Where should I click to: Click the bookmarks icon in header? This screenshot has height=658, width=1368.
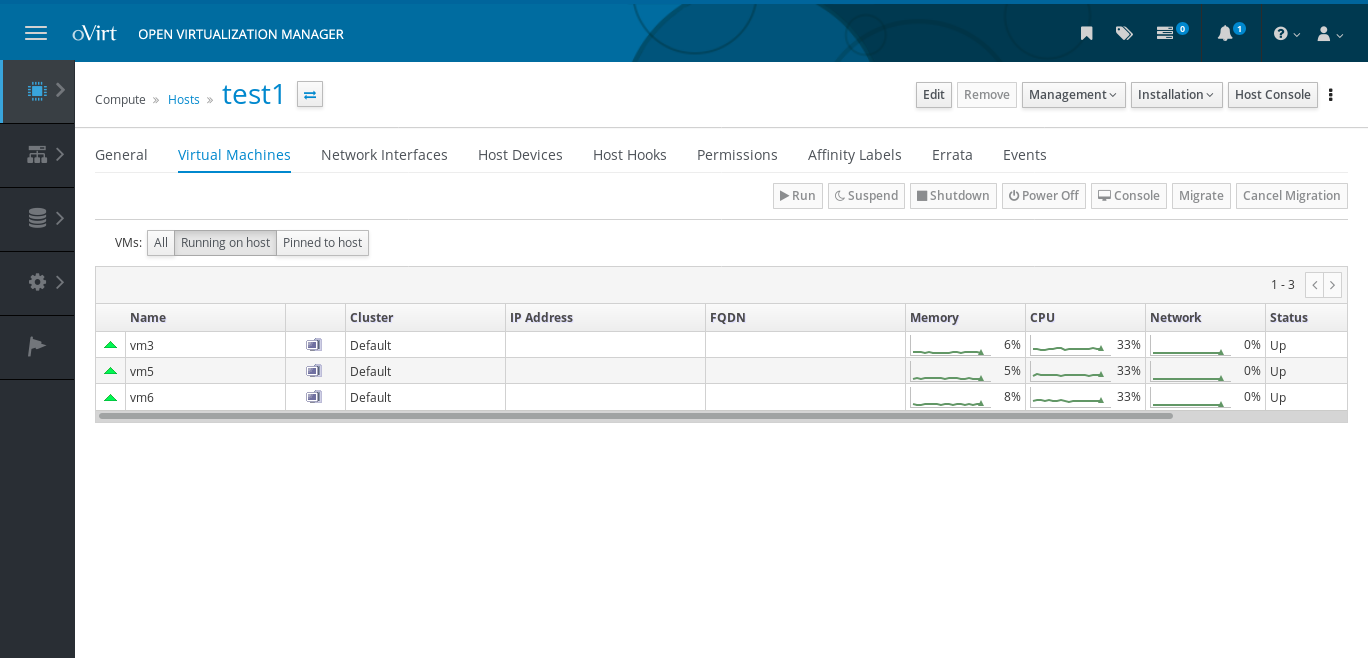click(x=1087, y=33)
